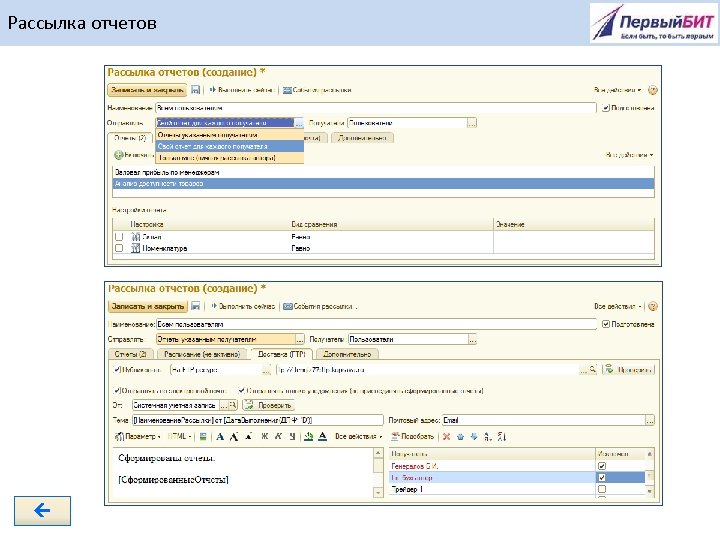Click Записать и закрыть button in lower form
Screen dimensions: 720x540
pyautogui.click(x=148, y=305)
